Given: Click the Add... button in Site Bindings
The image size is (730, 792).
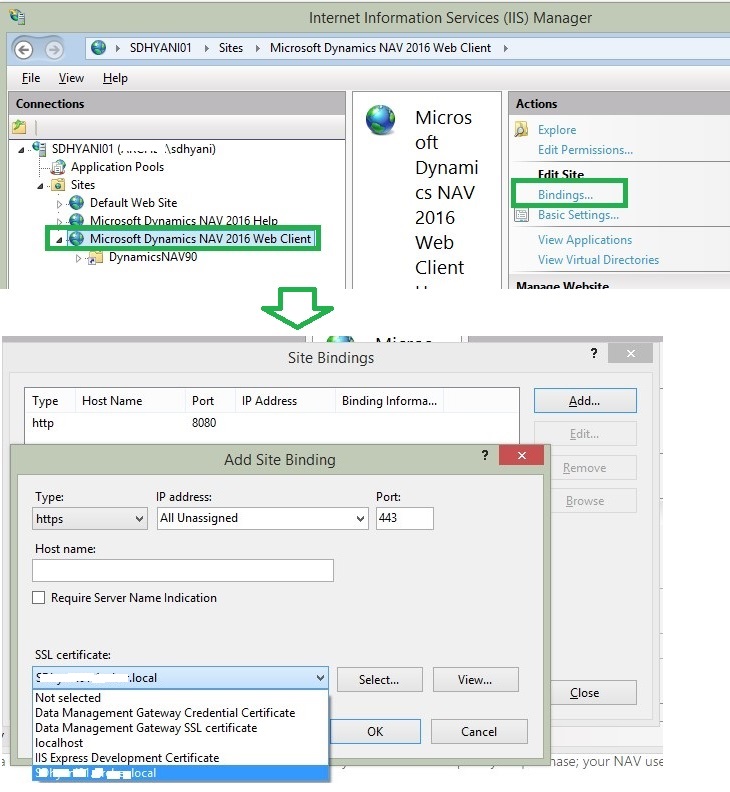Looking at the screenshot, I should coord(585,401).
